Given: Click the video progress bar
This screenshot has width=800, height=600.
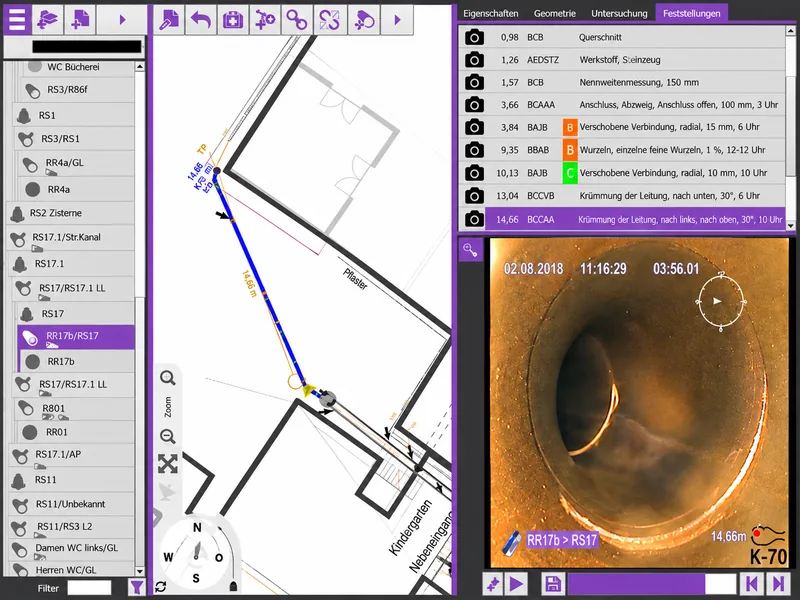Looking at the screenshot, I should click(x=652, y=584).
